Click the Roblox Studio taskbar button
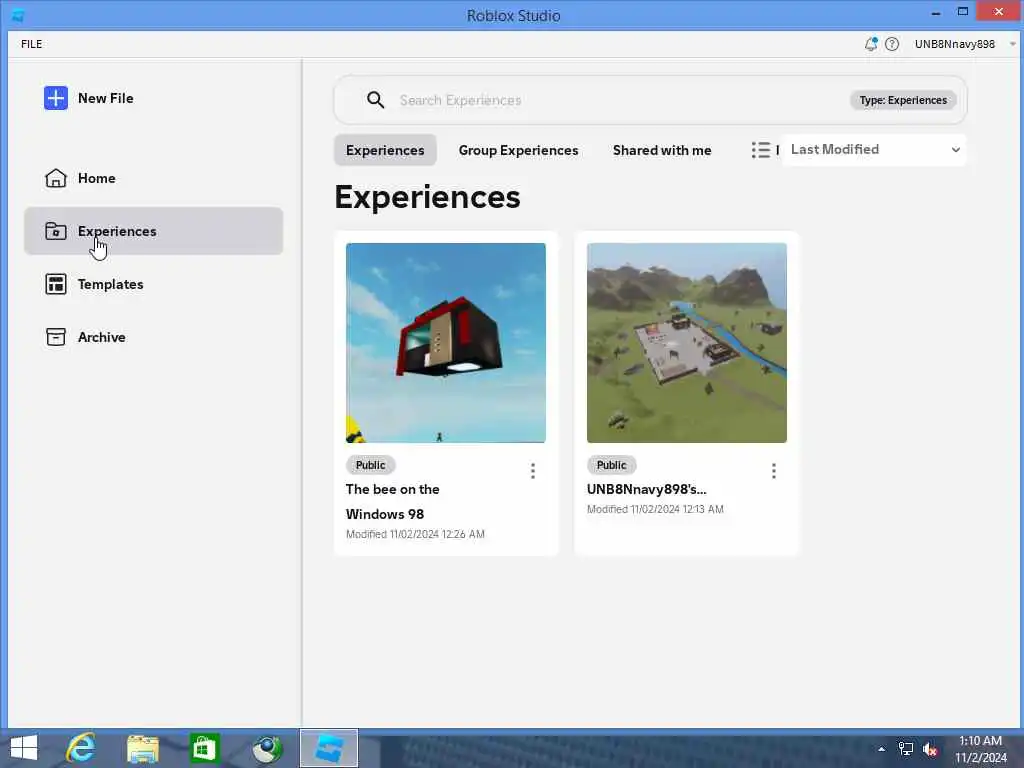Viewport: 1024px width, 768px height. (x=328, y=748)
